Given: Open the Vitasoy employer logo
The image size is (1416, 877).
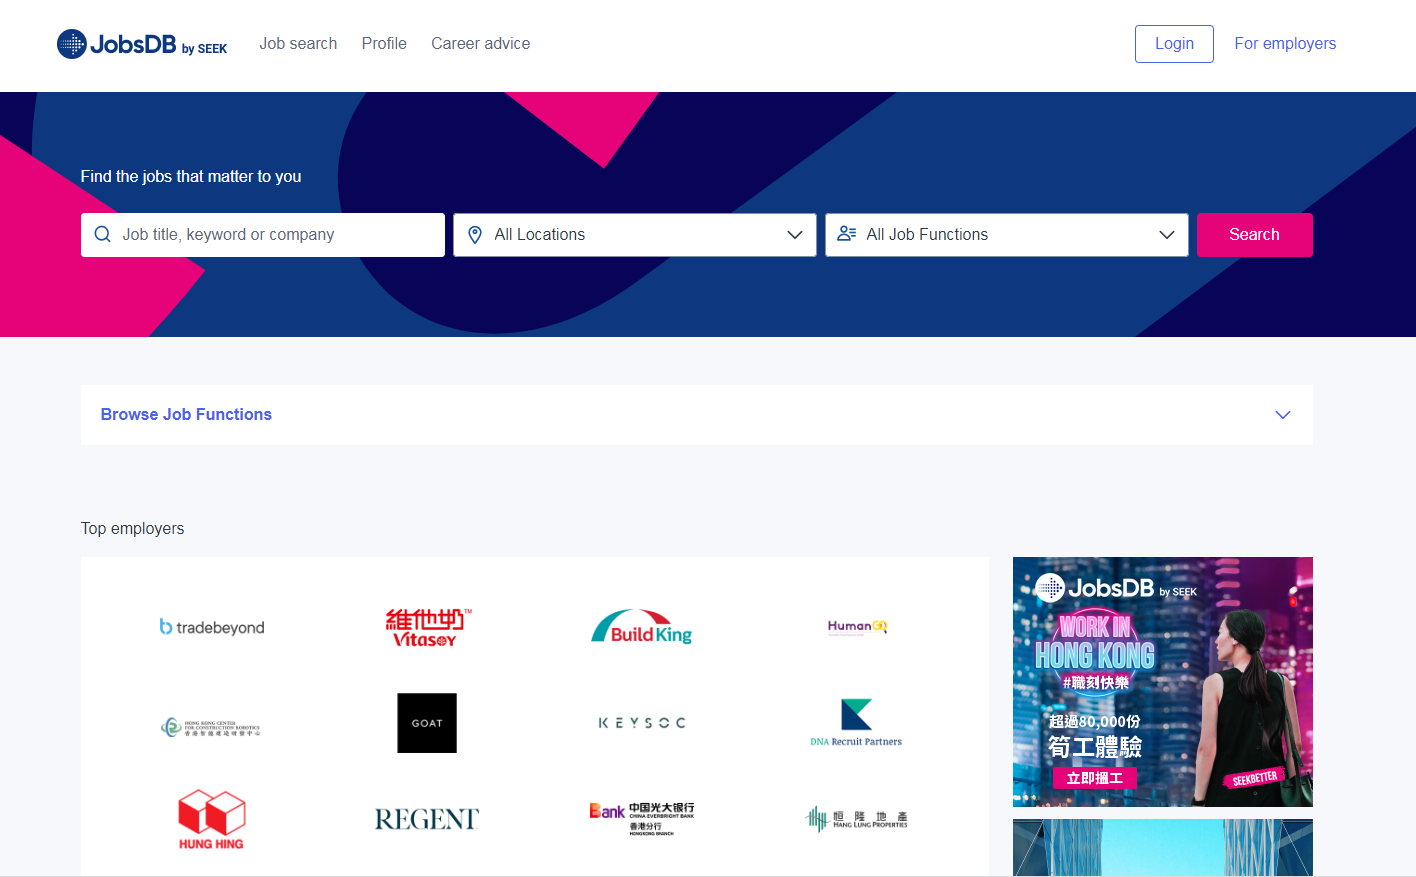Looking at the screenshot, I should 428,627.
